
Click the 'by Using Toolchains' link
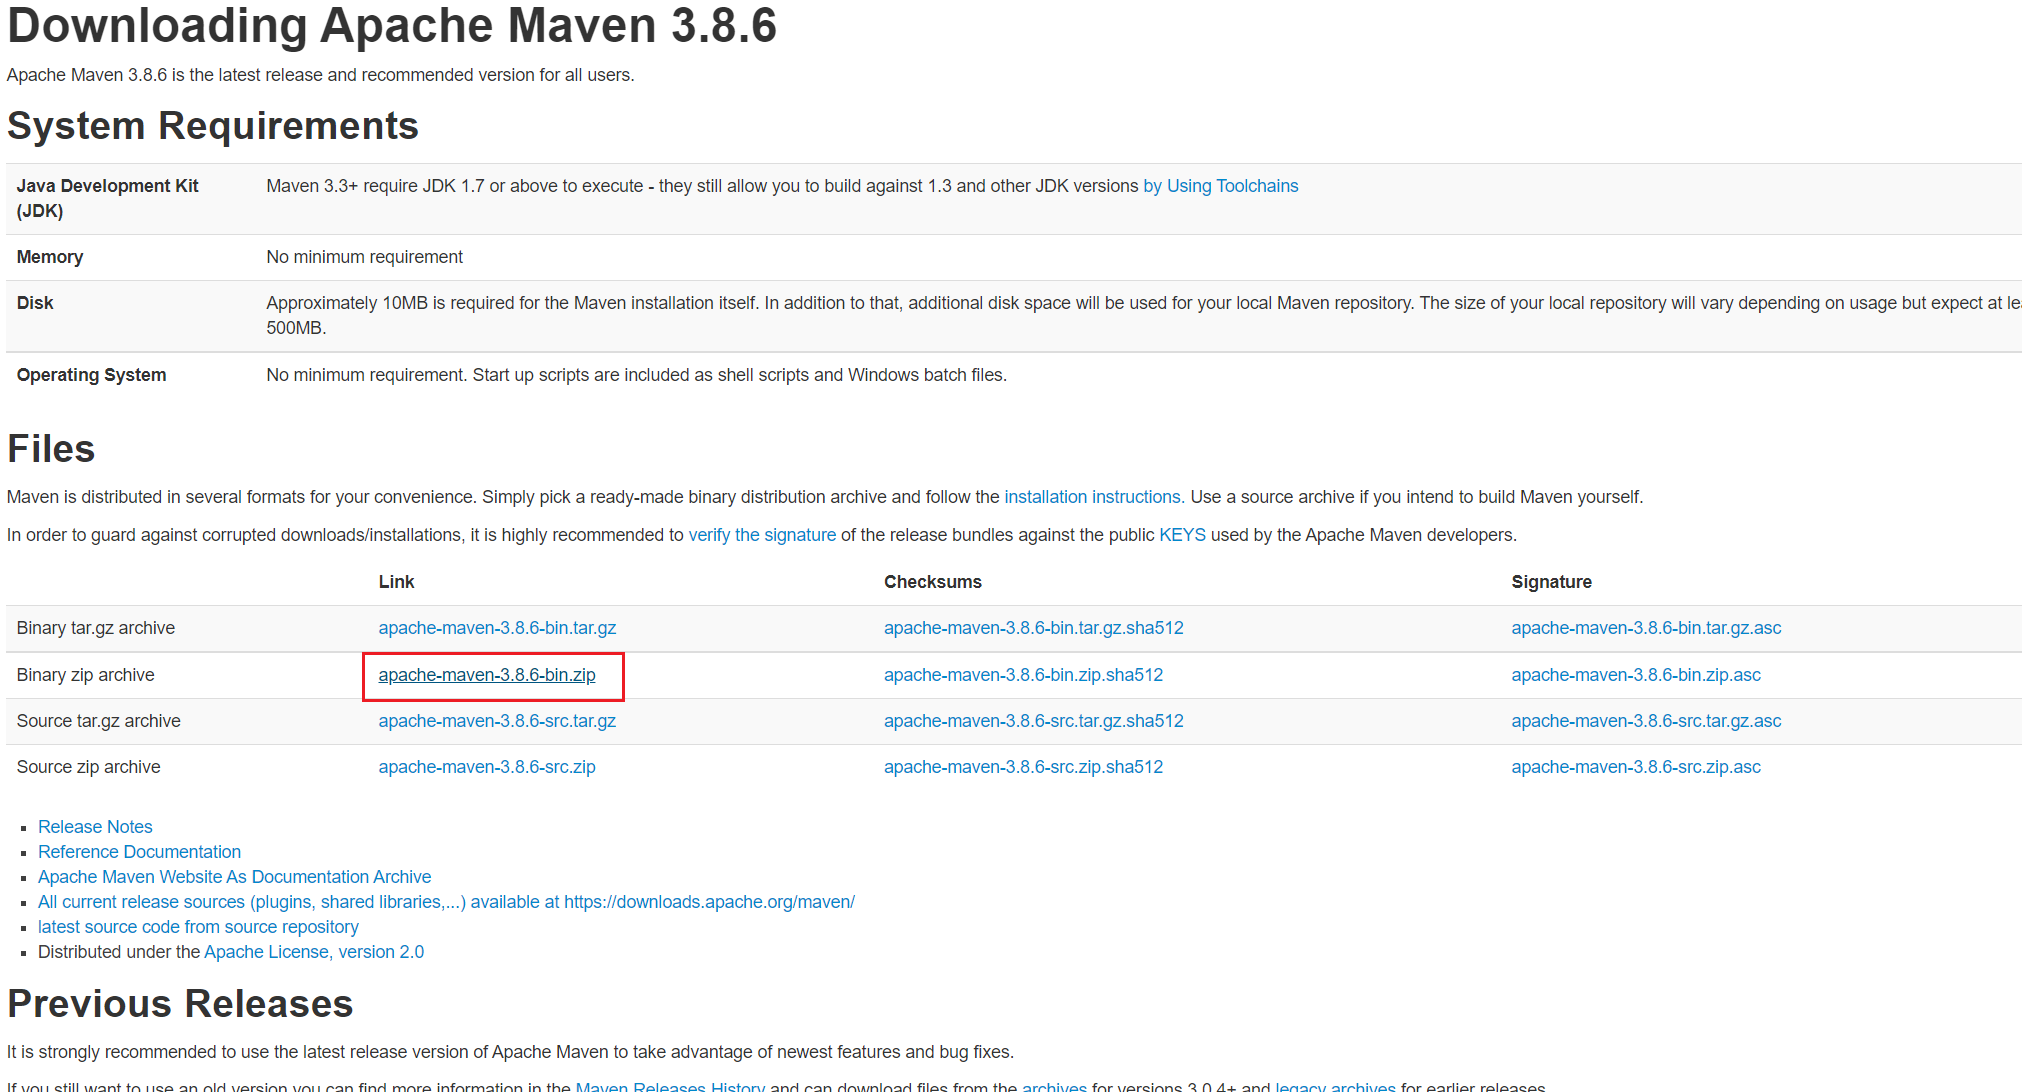tap(1220, 186)
